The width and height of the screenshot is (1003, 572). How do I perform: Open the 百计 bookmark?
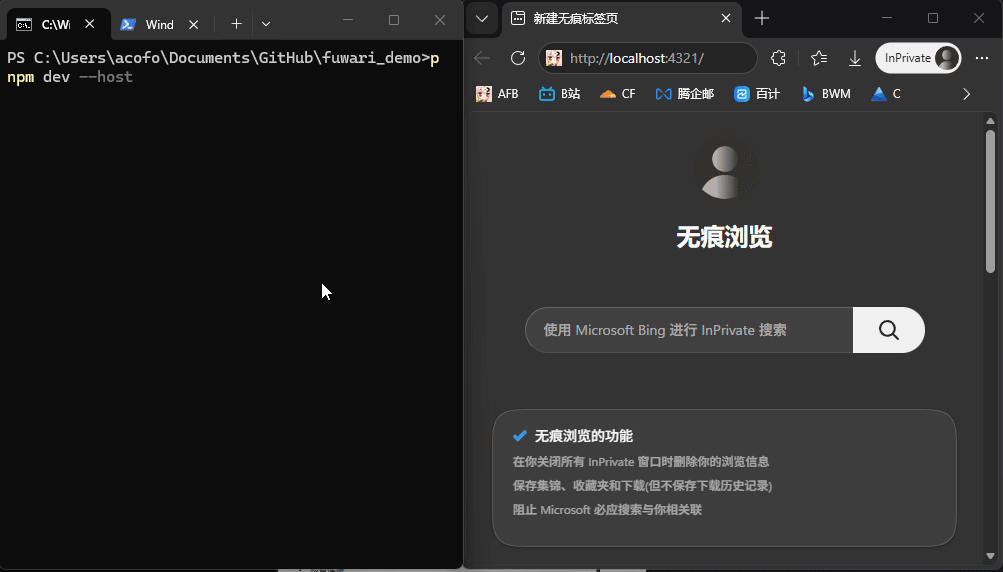pos(757,94)
